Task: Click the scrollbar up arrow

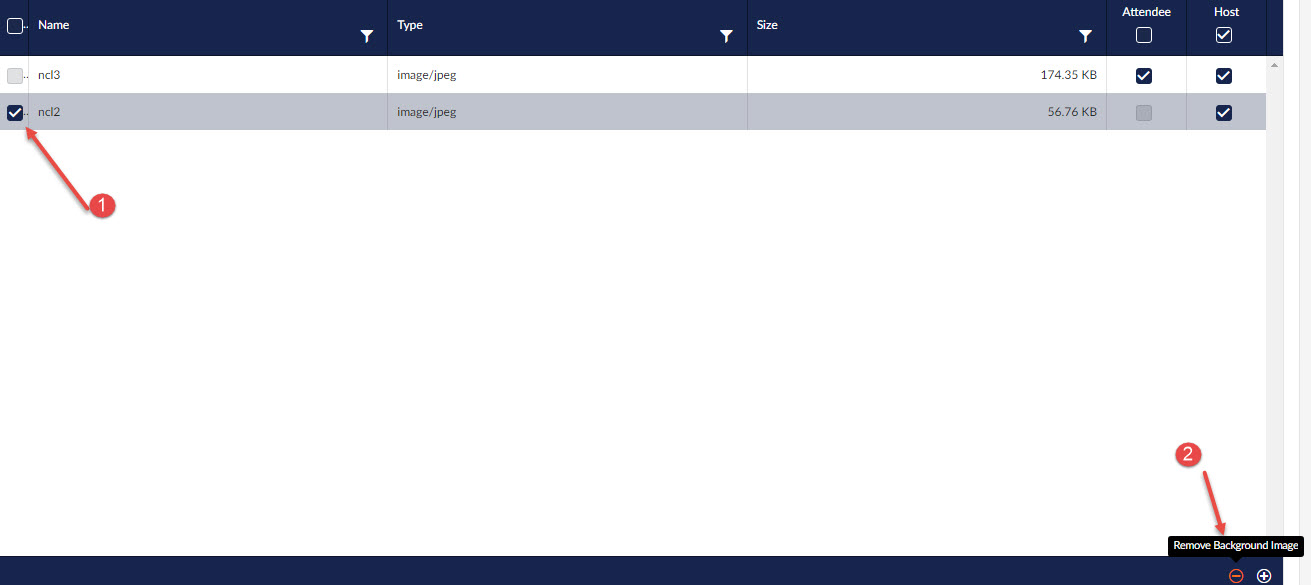Action: click(1275, 65)
